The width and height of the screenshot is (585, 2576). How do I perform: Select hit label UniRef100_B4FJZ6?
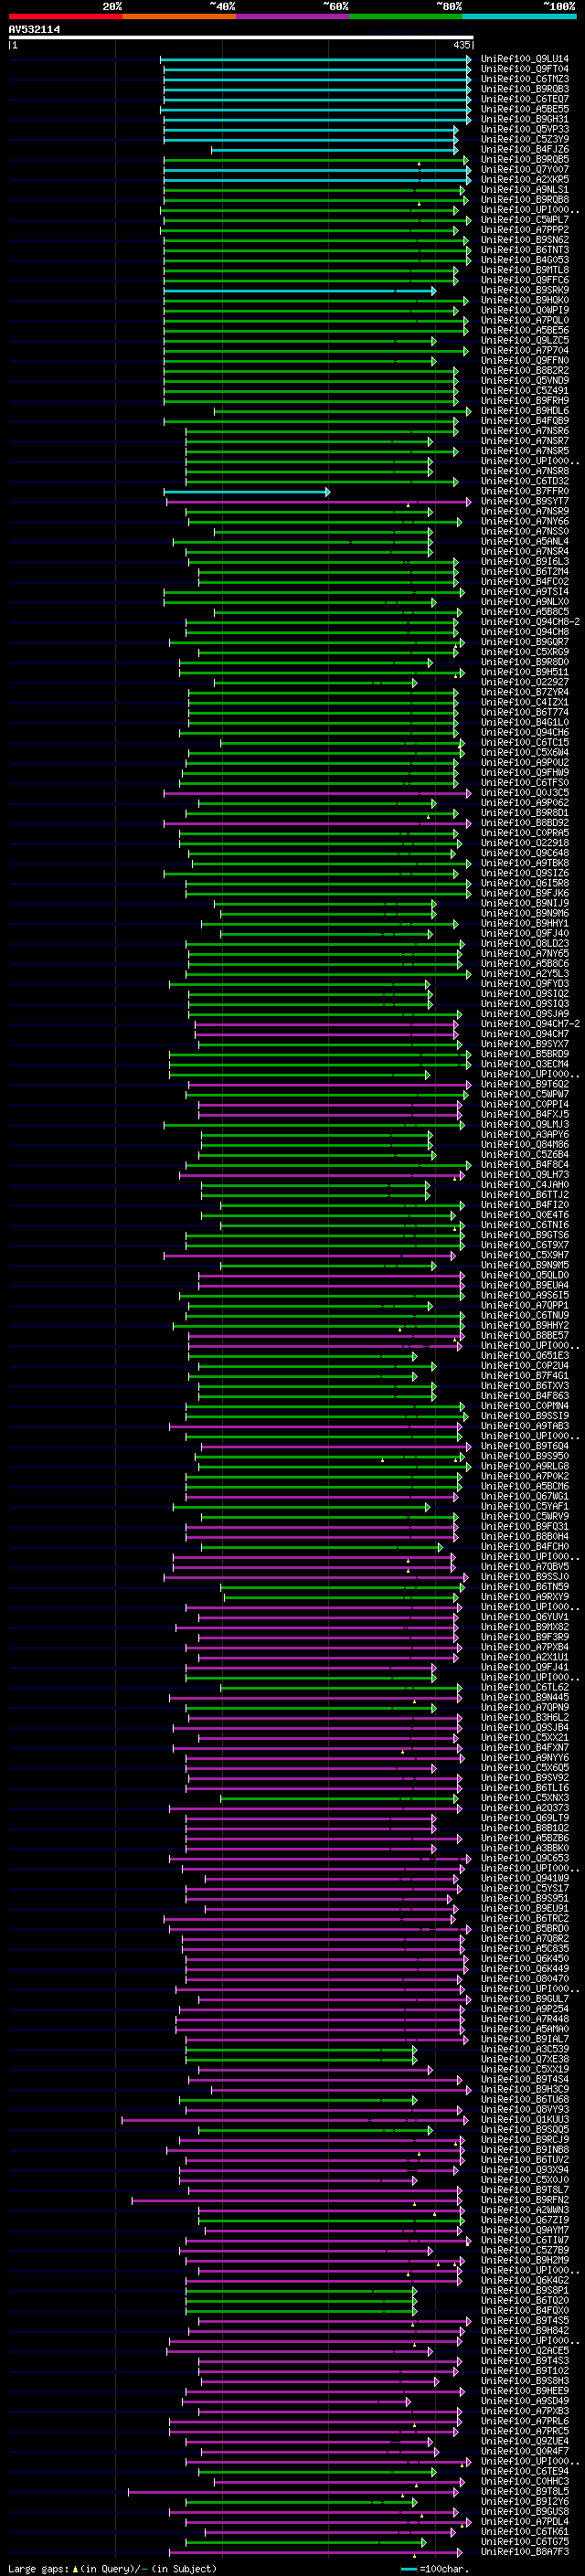525,149
